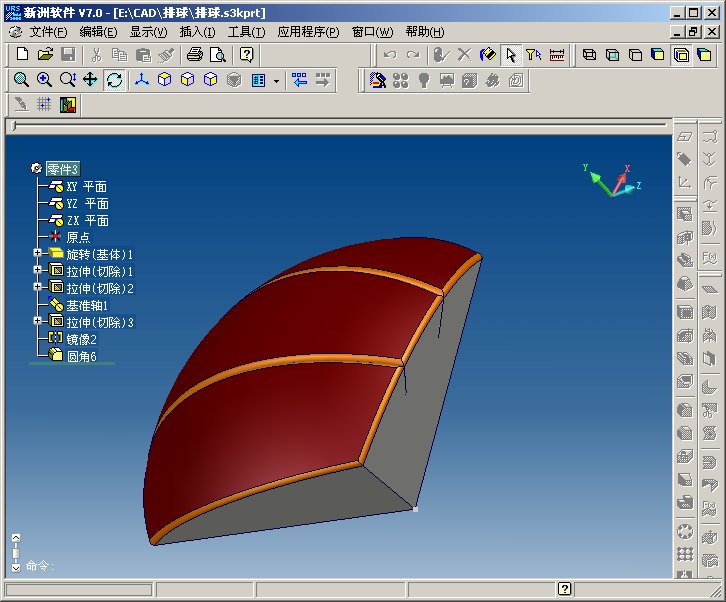Toggle the grid display icon

point(44,104)
